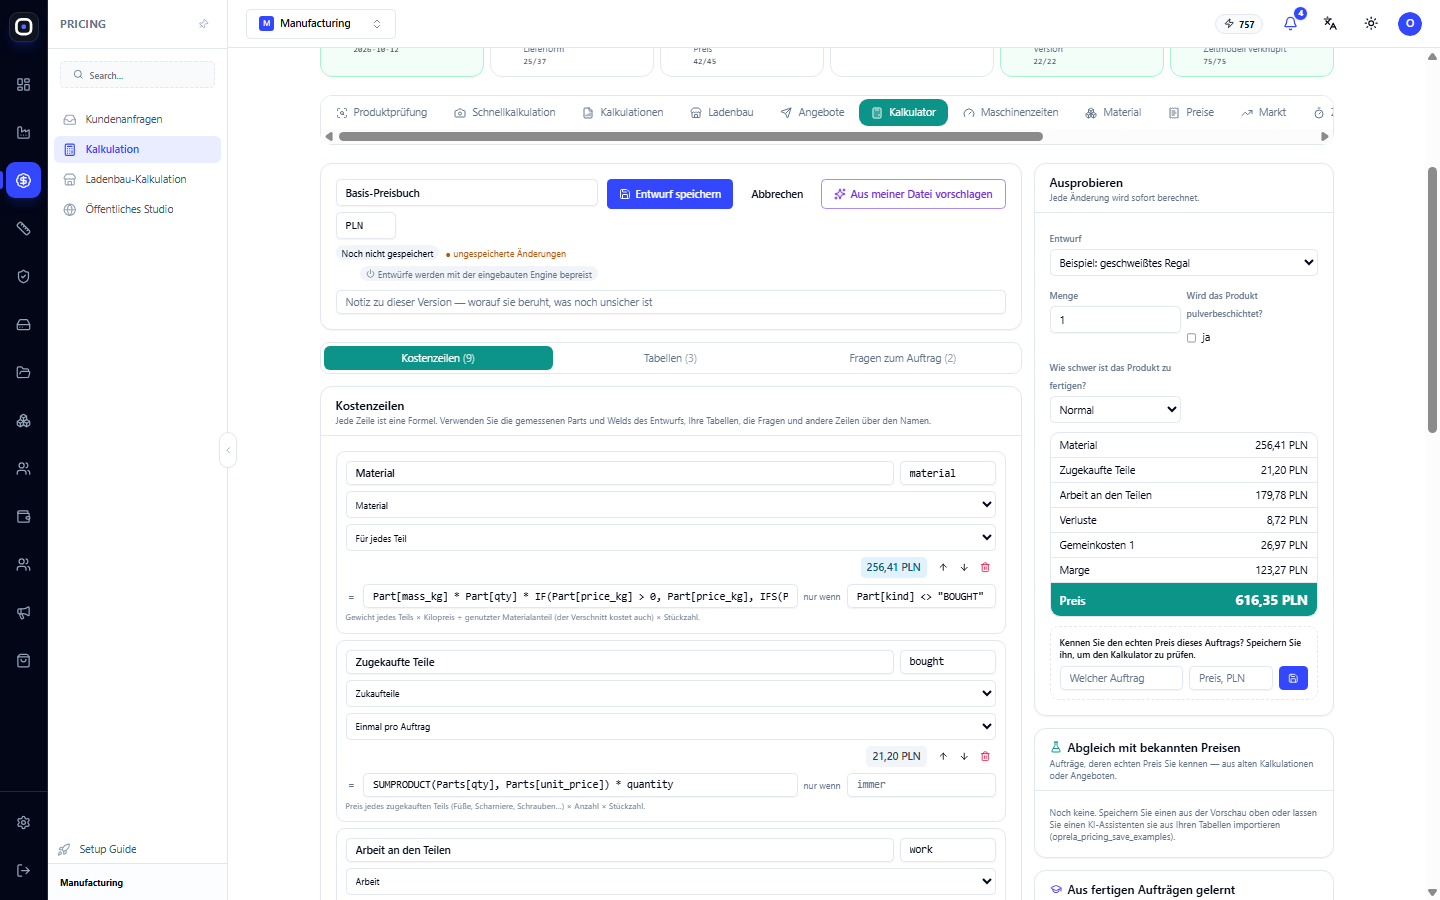Click the page's vertical scrollbar thumb

click(x=1432, y=300)
